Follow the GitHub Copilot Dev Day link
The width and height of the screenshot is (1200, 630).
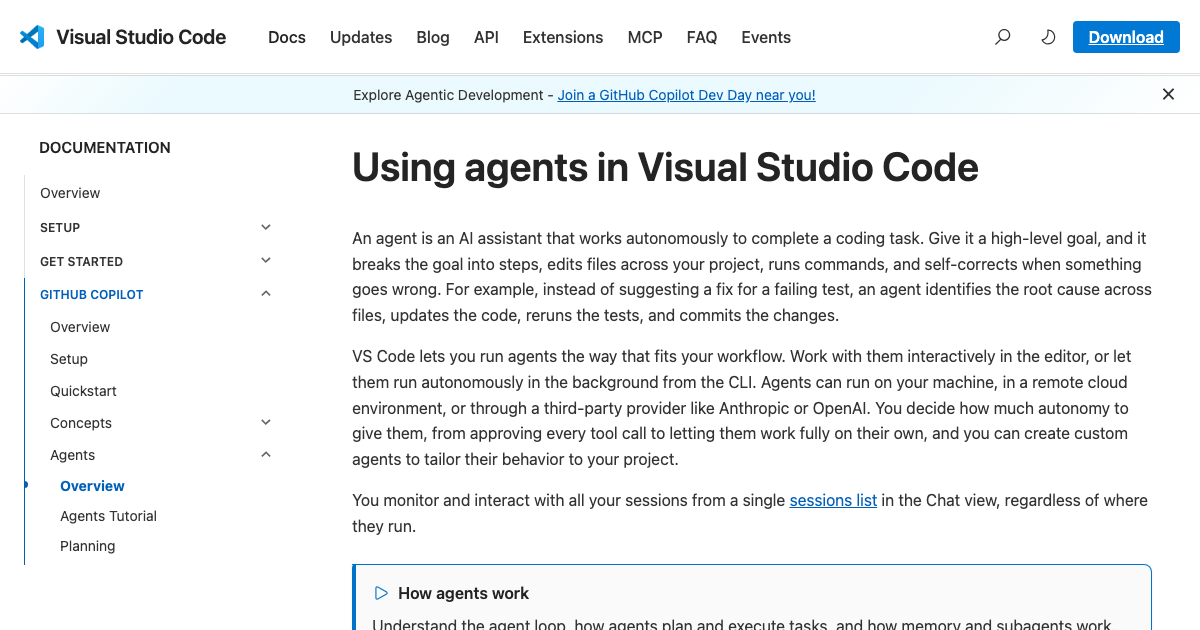686,95
